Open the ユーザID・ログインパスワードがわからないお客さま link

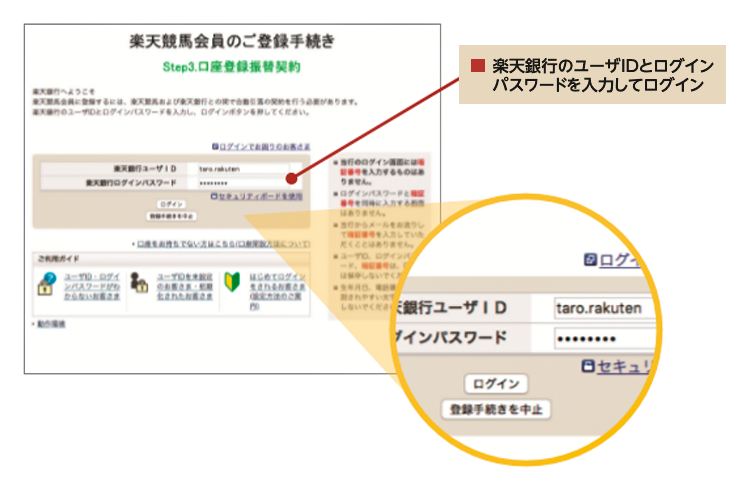click(x=92, y=287)
